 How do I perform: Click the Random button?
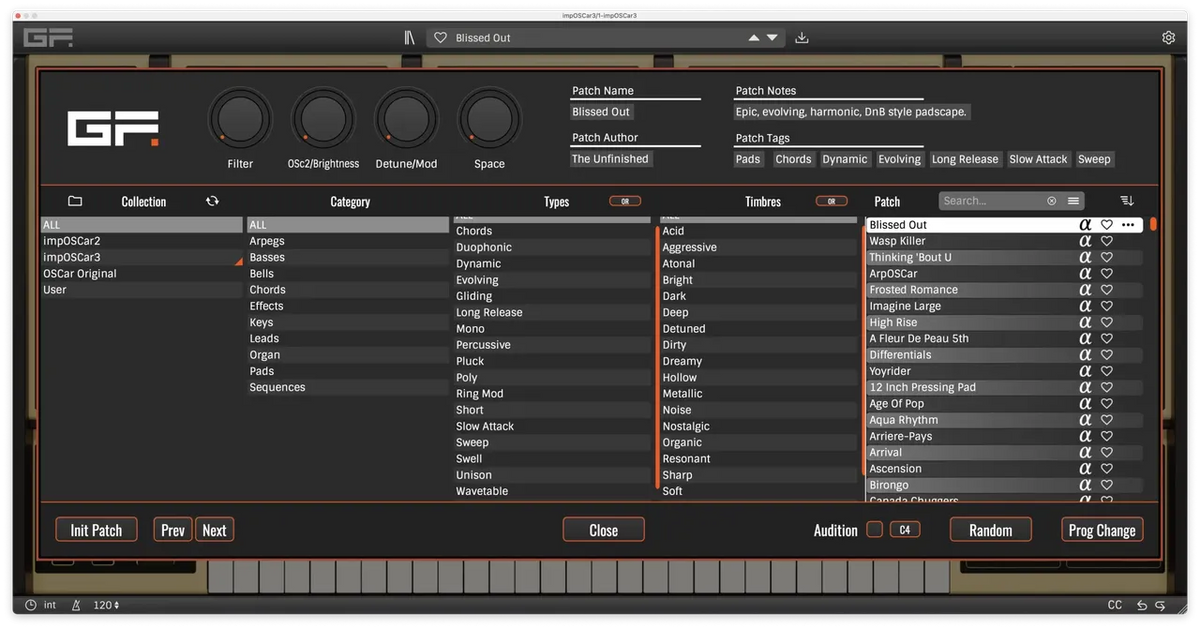[990, 530]
